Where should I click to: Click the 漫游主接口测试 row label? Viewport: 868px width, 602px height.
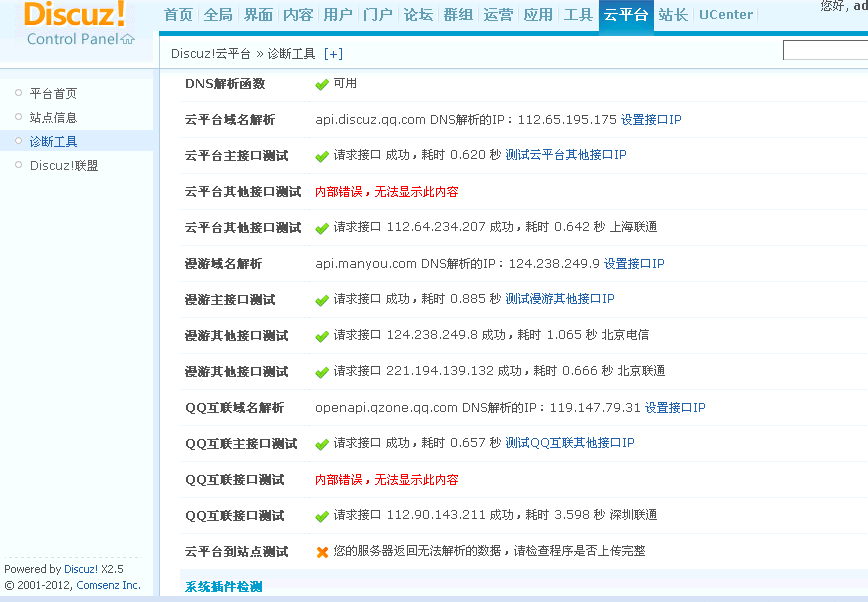(x=230, y=300)
